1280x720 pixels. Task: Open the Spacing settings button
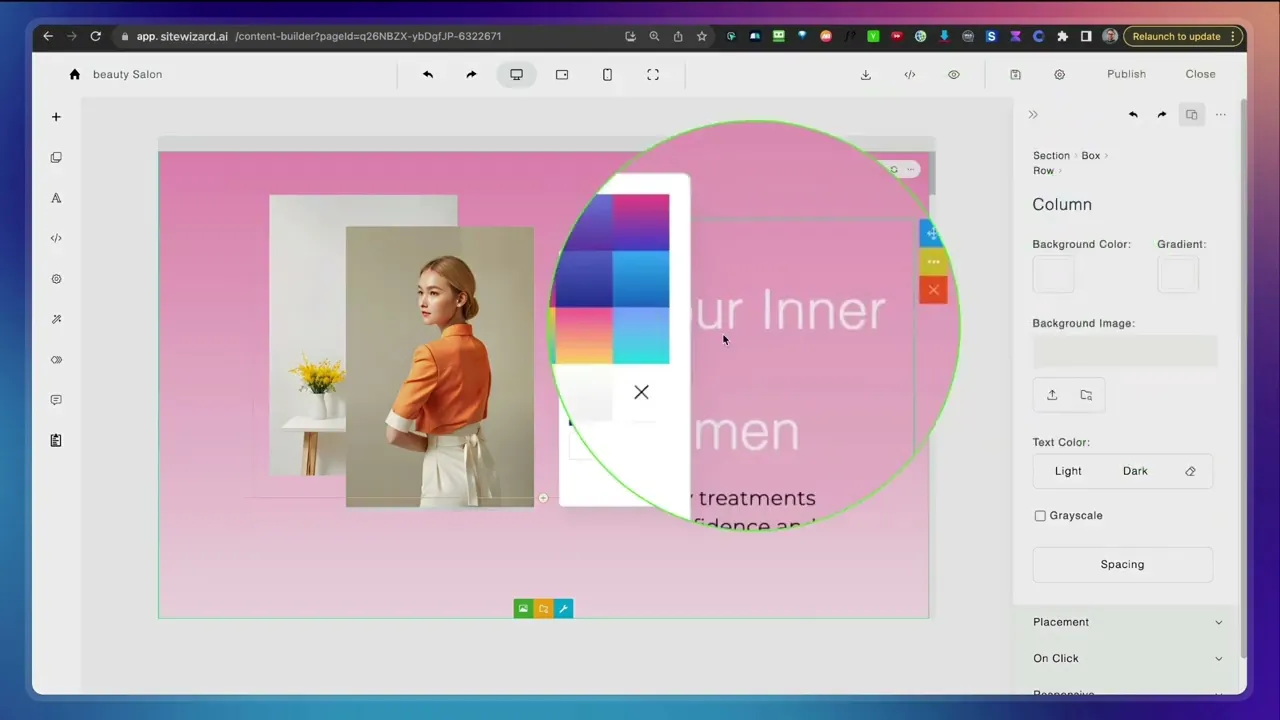point(1122,565)
